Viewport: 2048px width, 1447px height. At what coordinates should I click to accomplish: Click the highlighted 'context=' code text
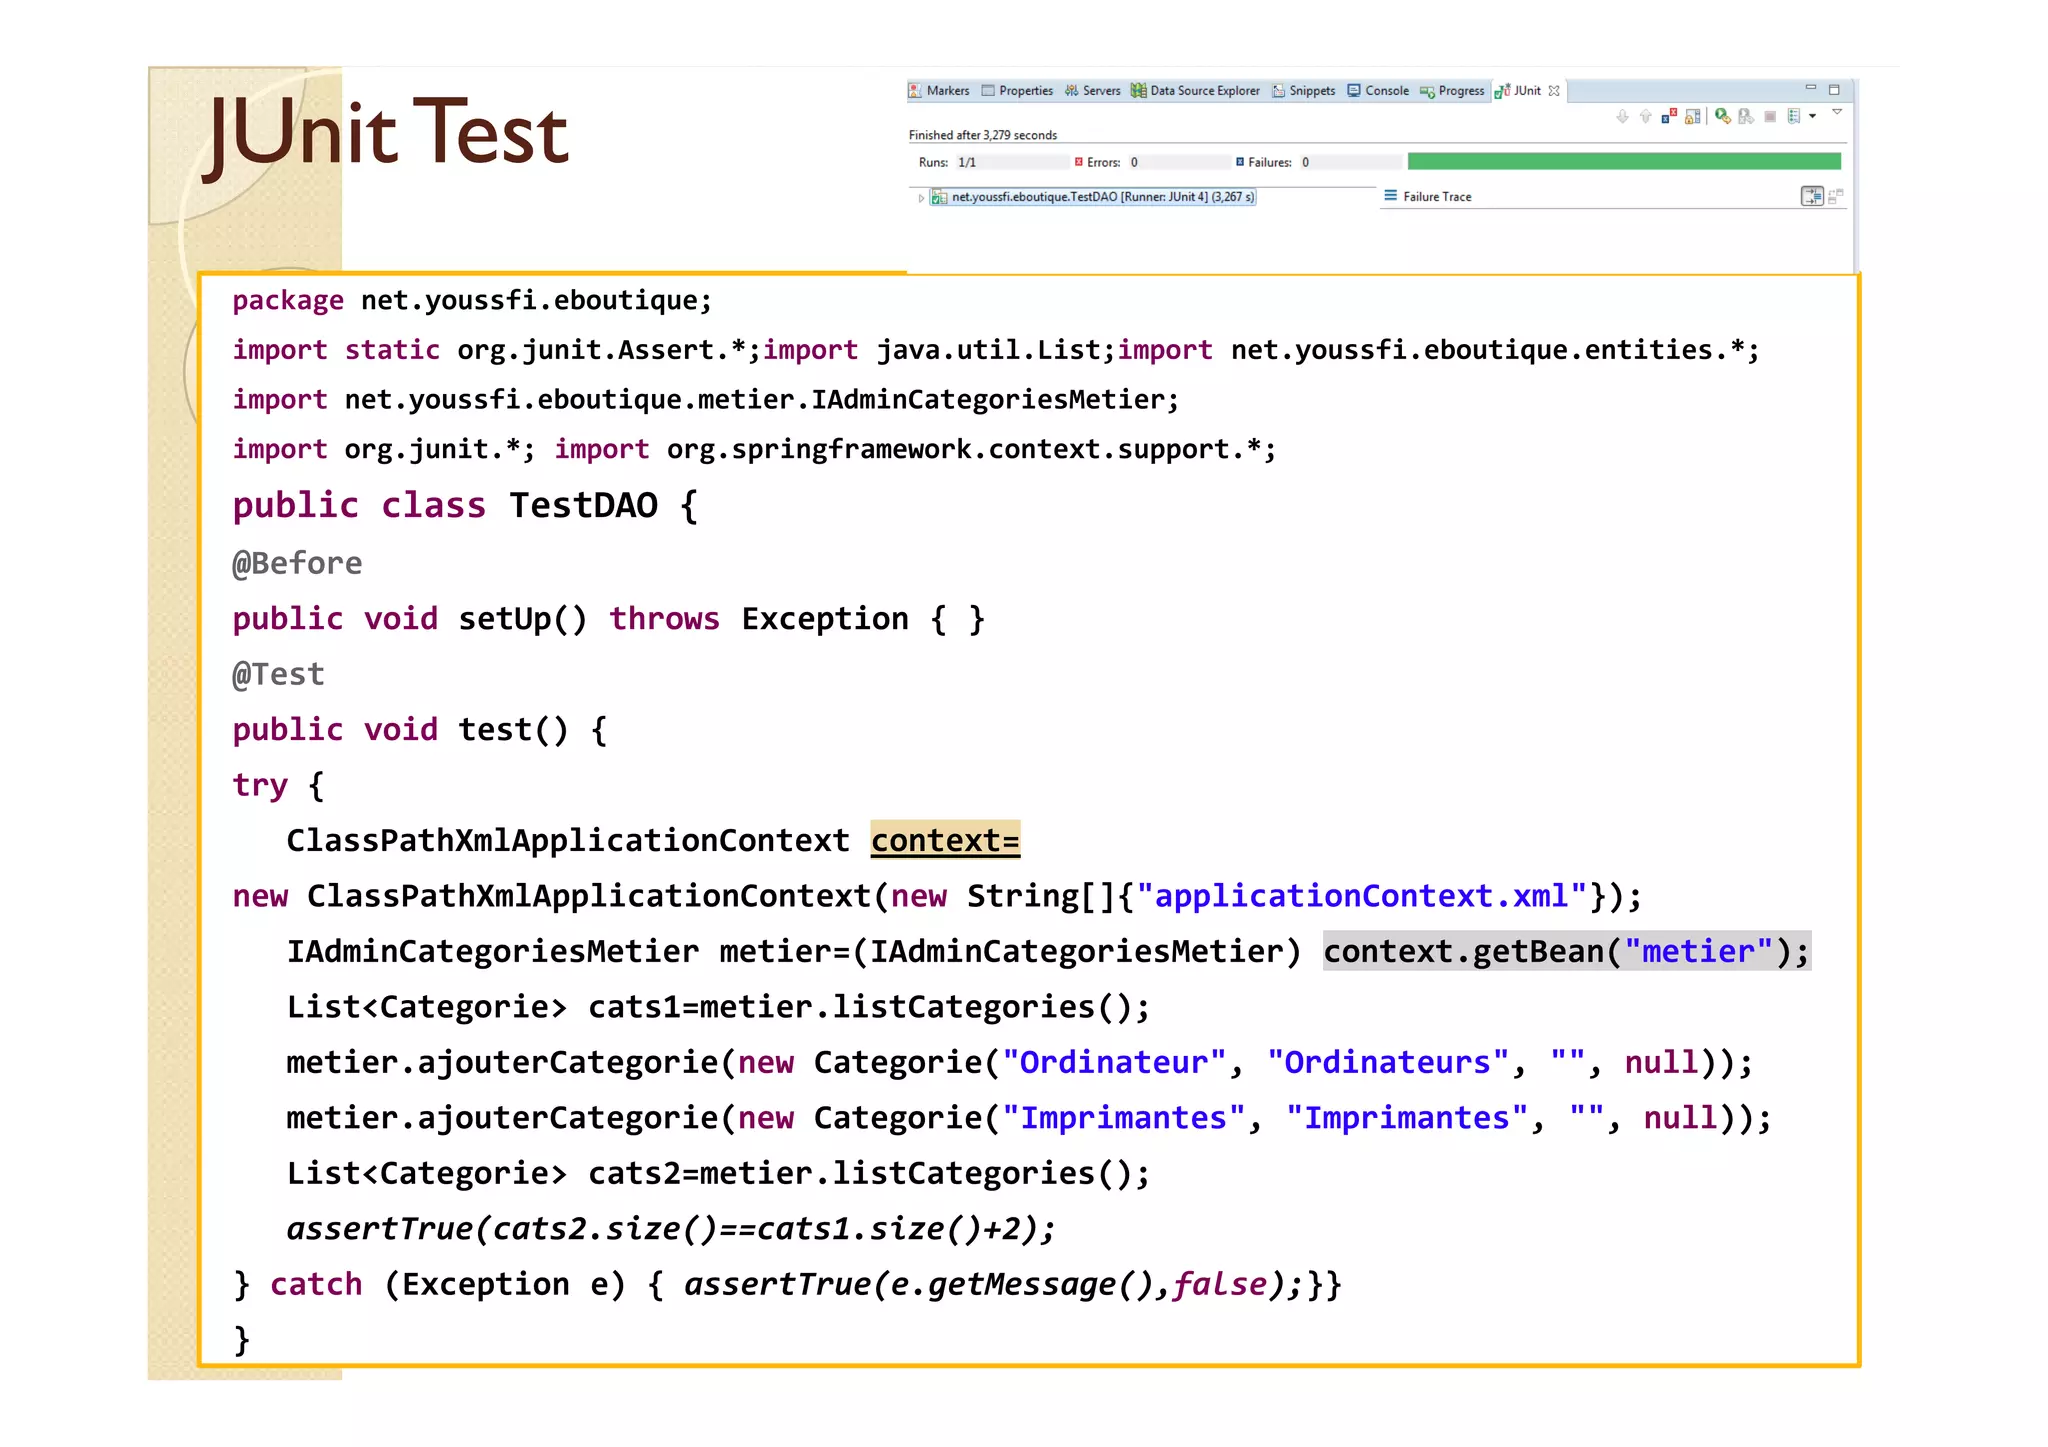[945, 840]
